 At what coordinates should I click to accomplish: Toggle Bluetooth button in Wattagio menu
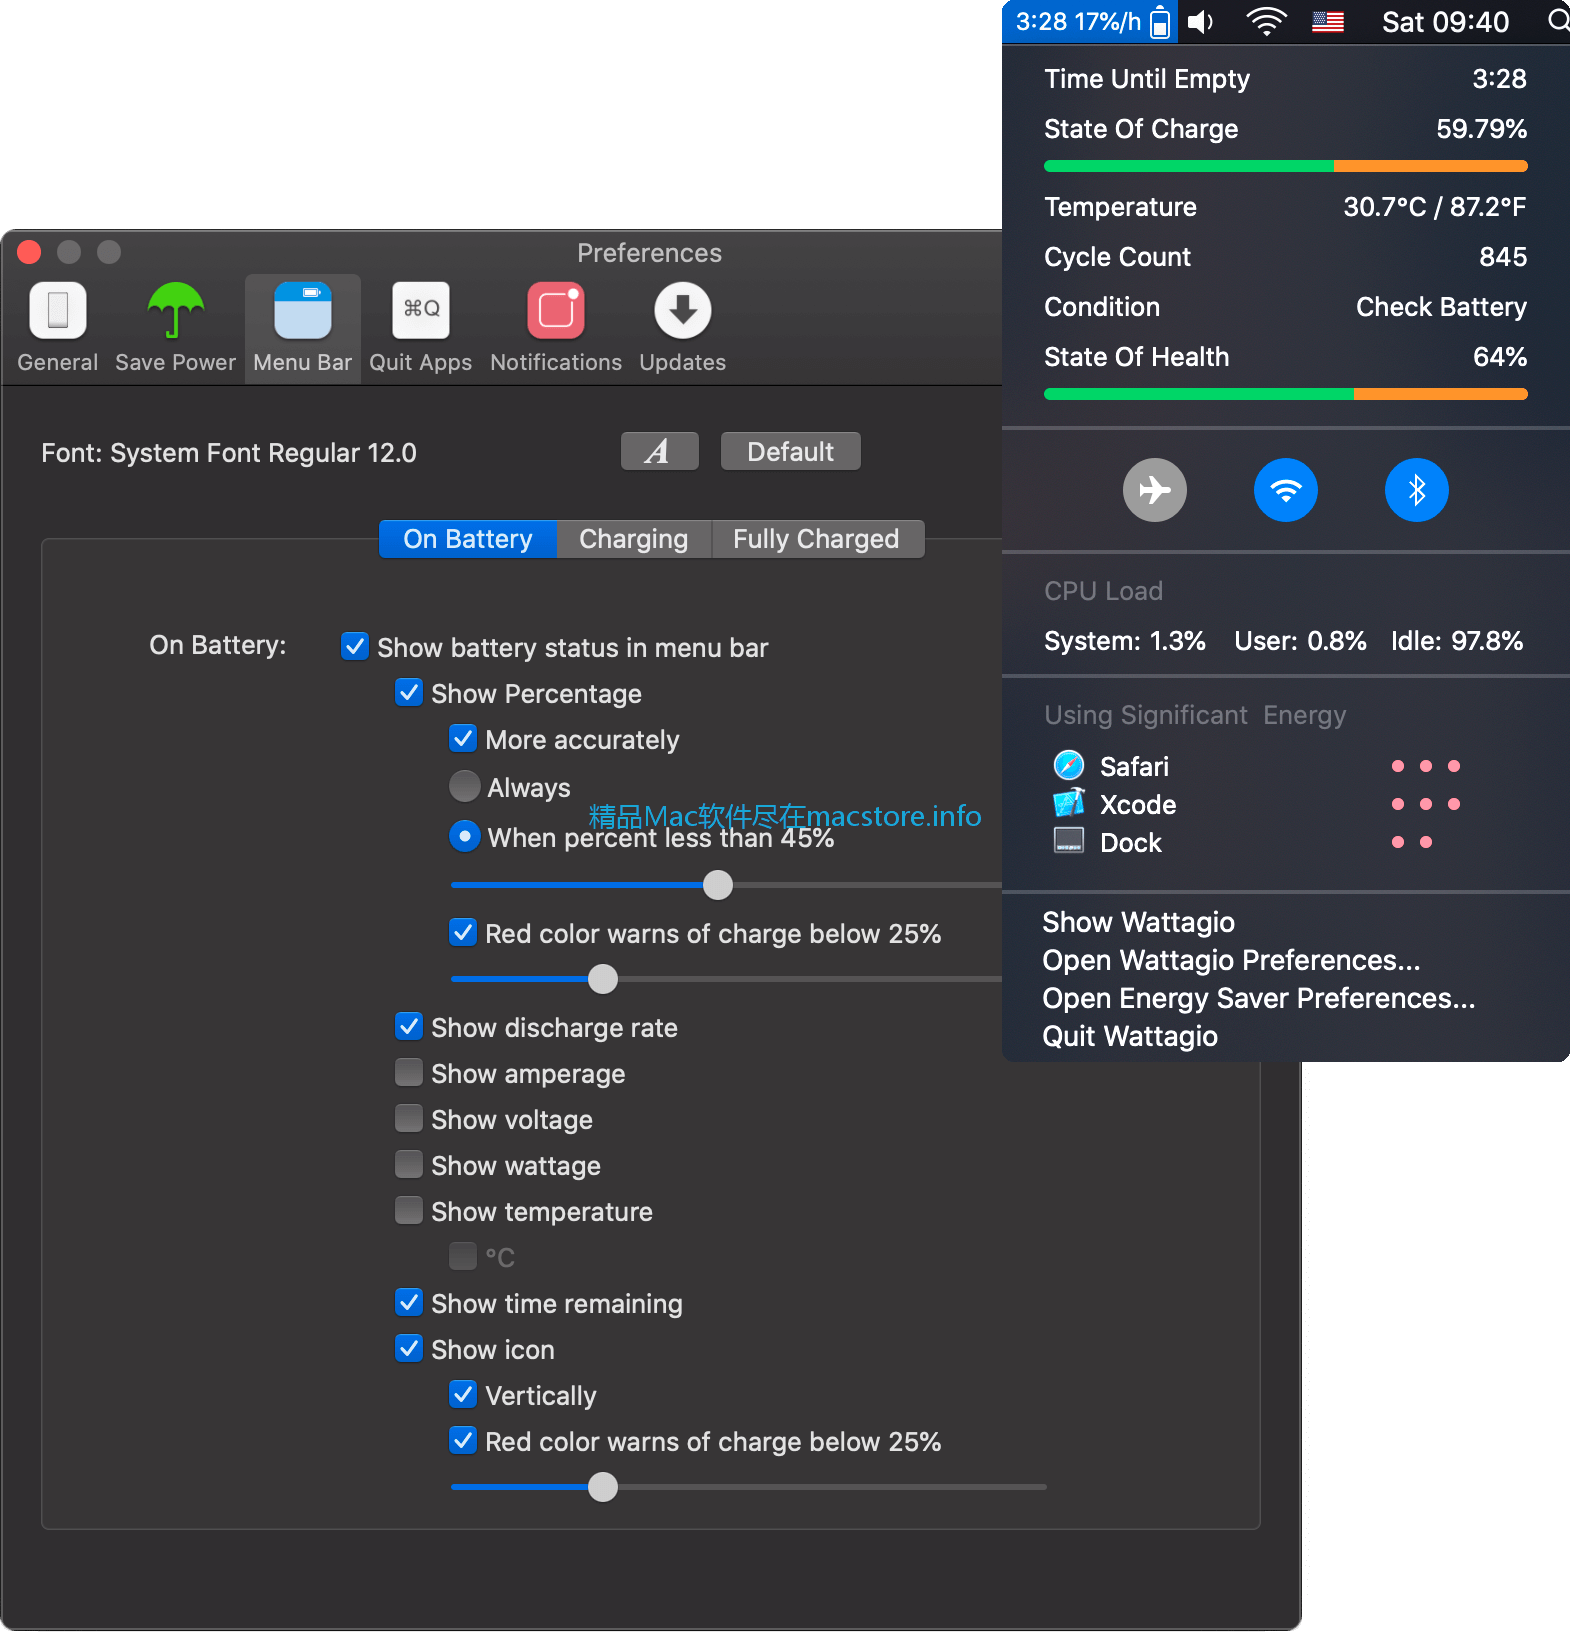pos(1417,490)
